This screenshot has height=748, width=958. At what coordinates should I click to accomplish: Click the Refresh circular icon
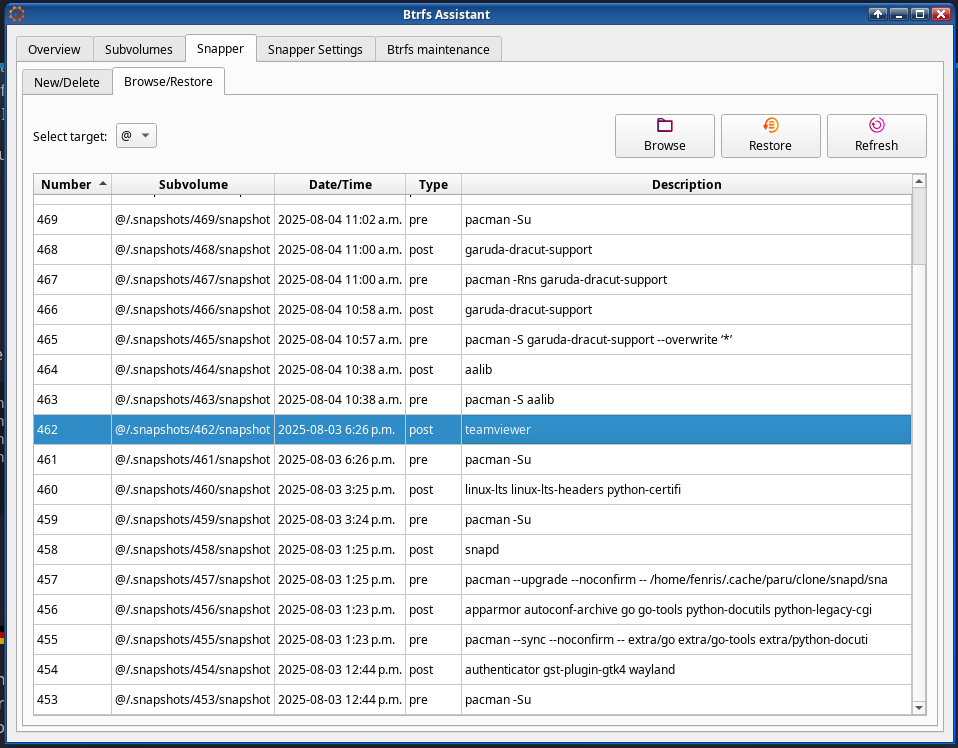(x=876, y=125)
